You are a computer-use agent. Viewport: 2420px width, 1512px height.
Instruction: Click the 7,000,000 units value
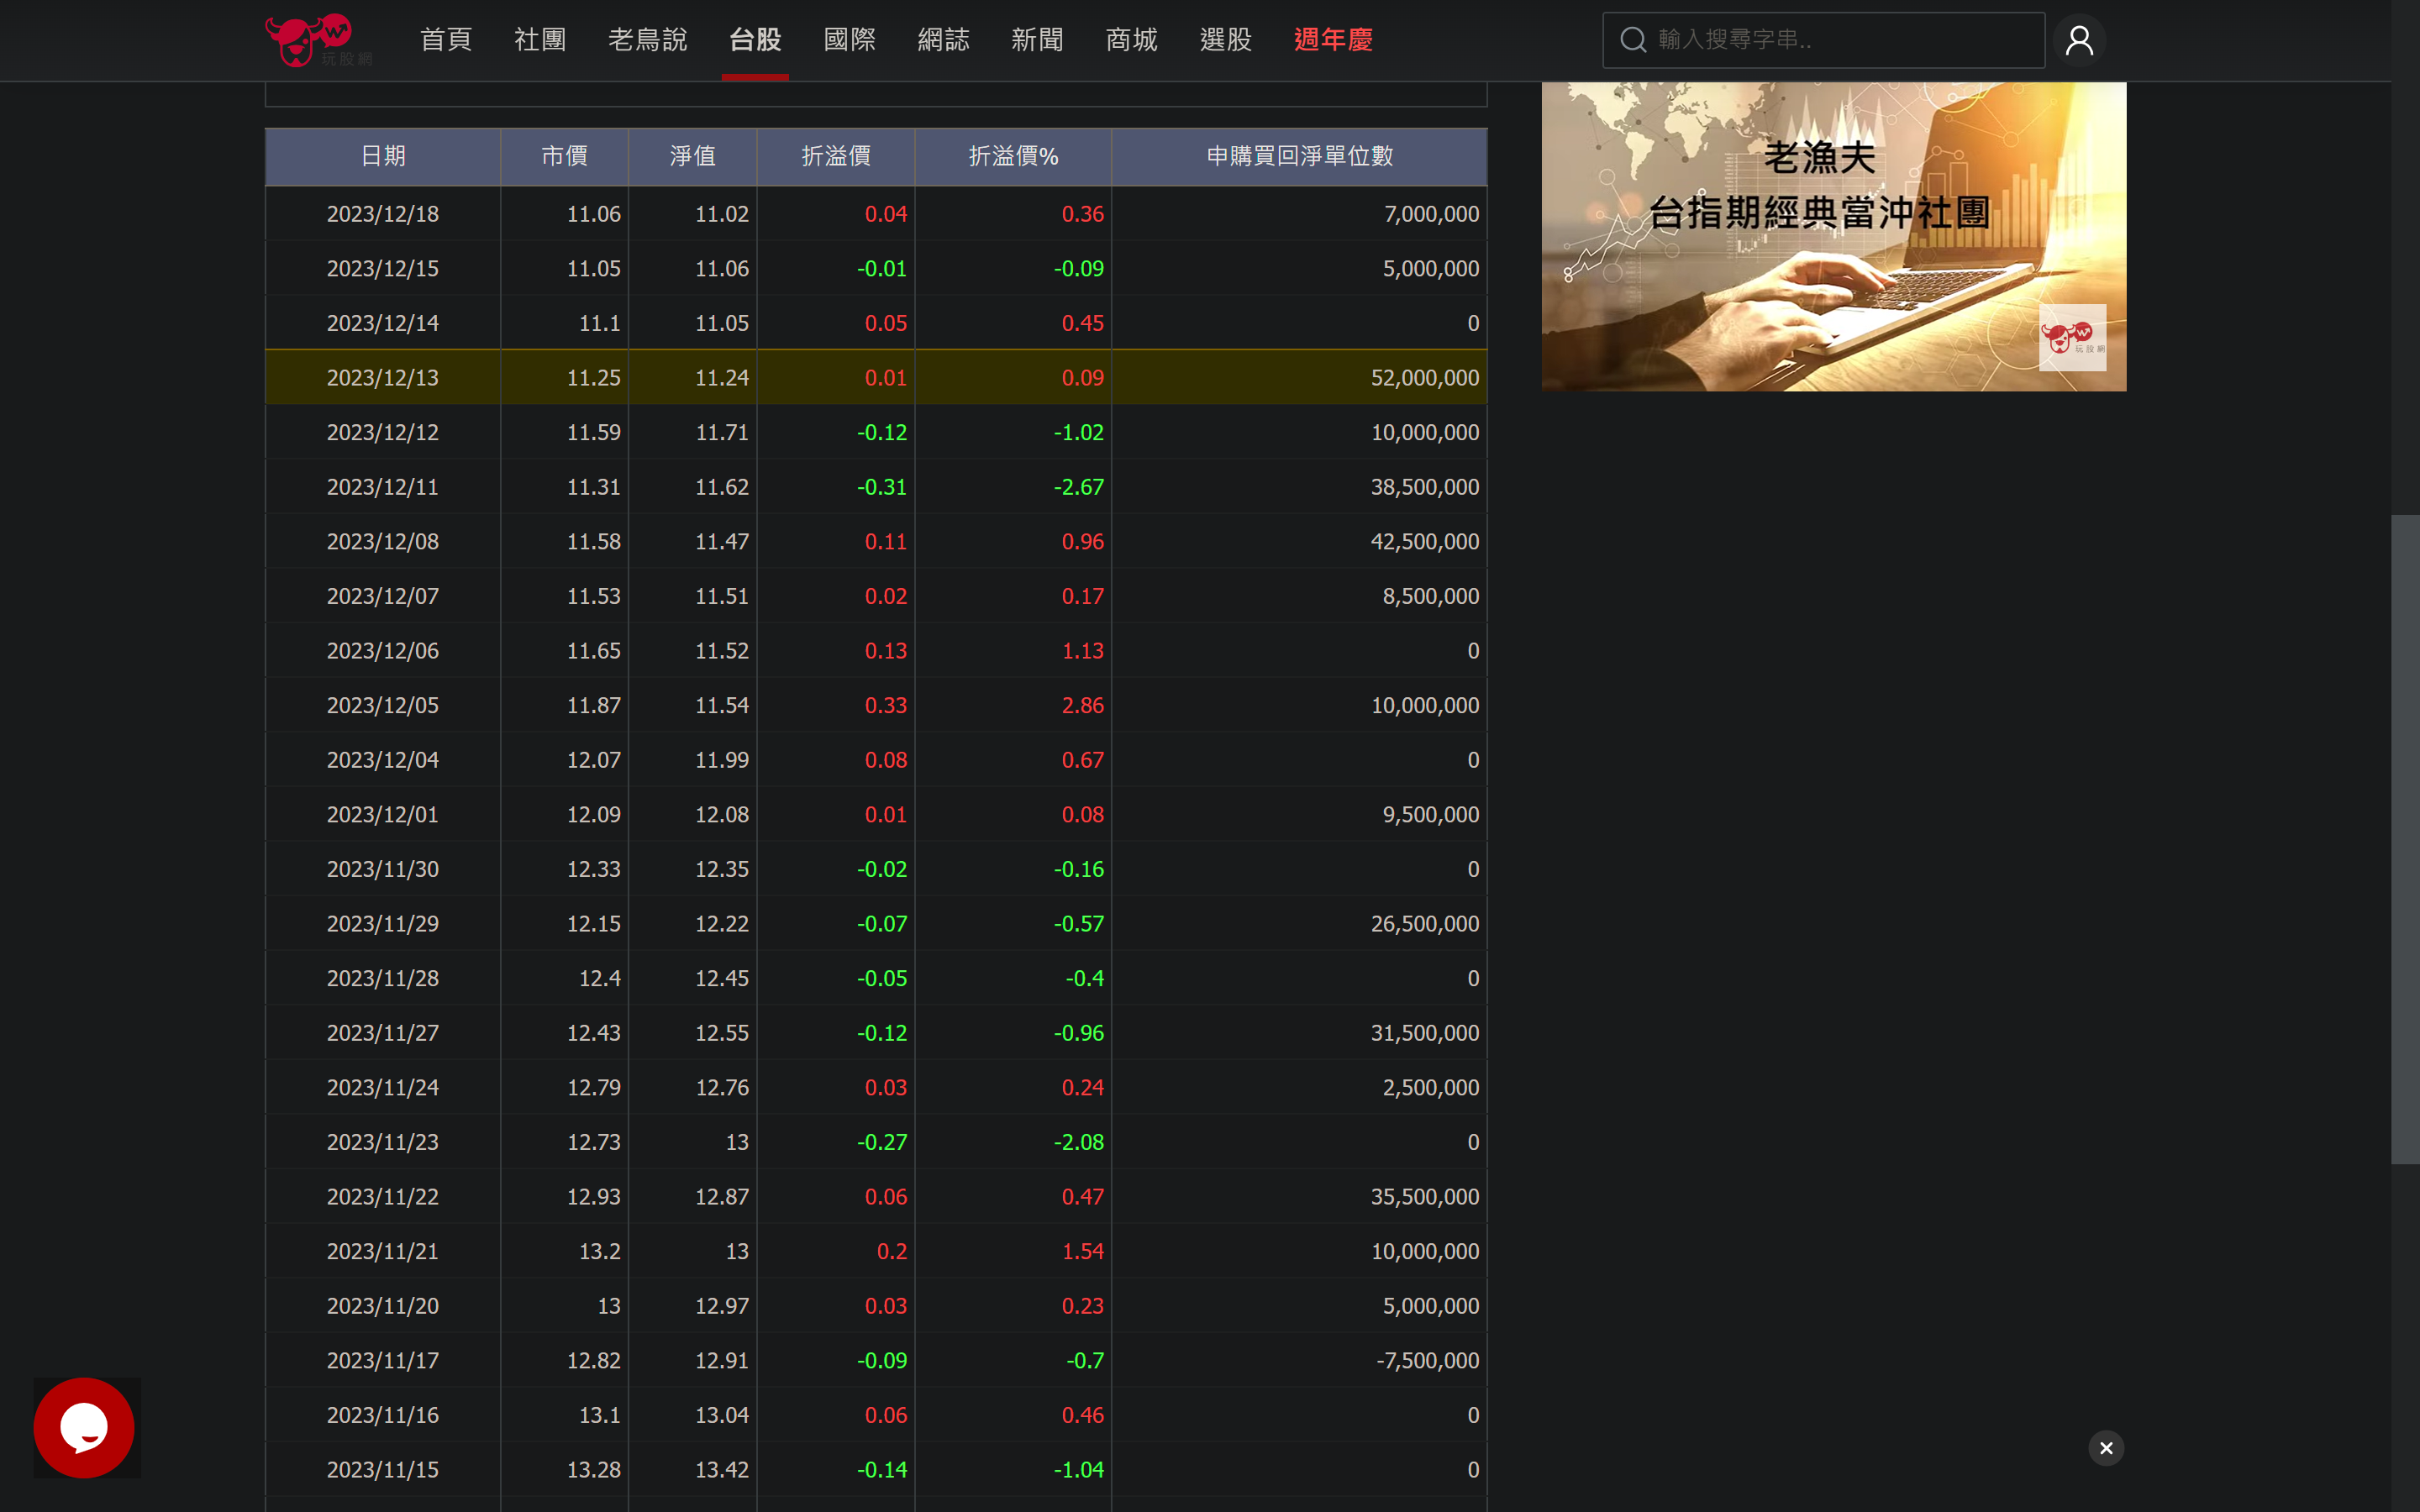pos(1430,214)
